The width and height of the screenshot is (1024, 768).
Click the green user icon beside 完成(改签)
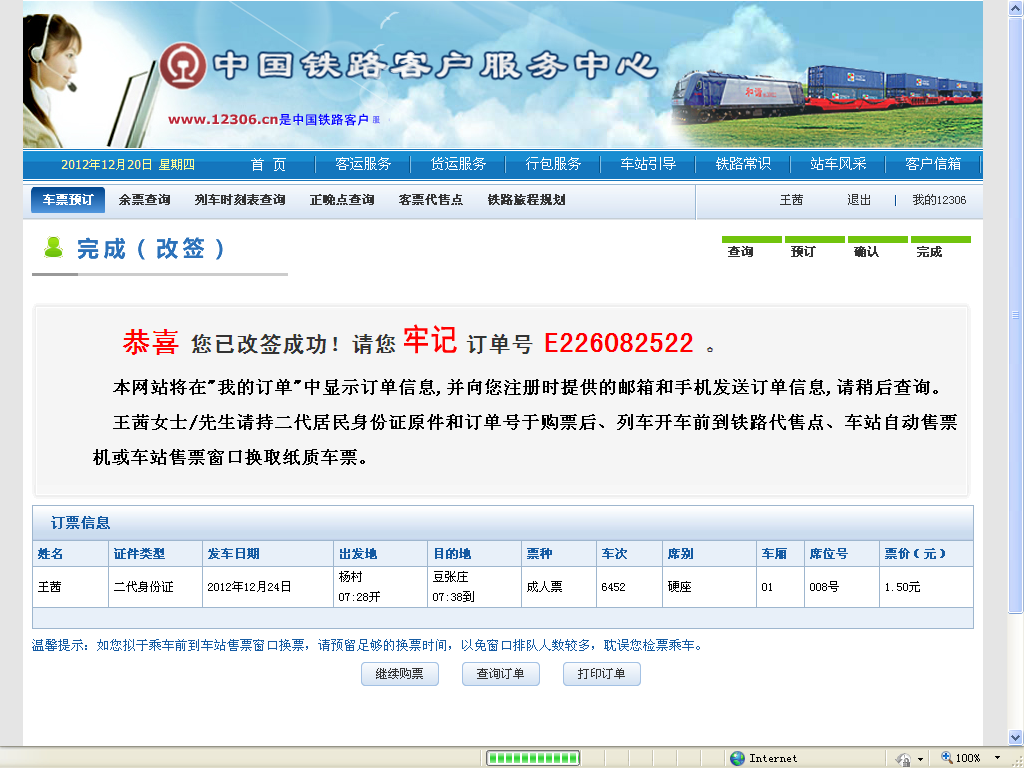point(53,248)
